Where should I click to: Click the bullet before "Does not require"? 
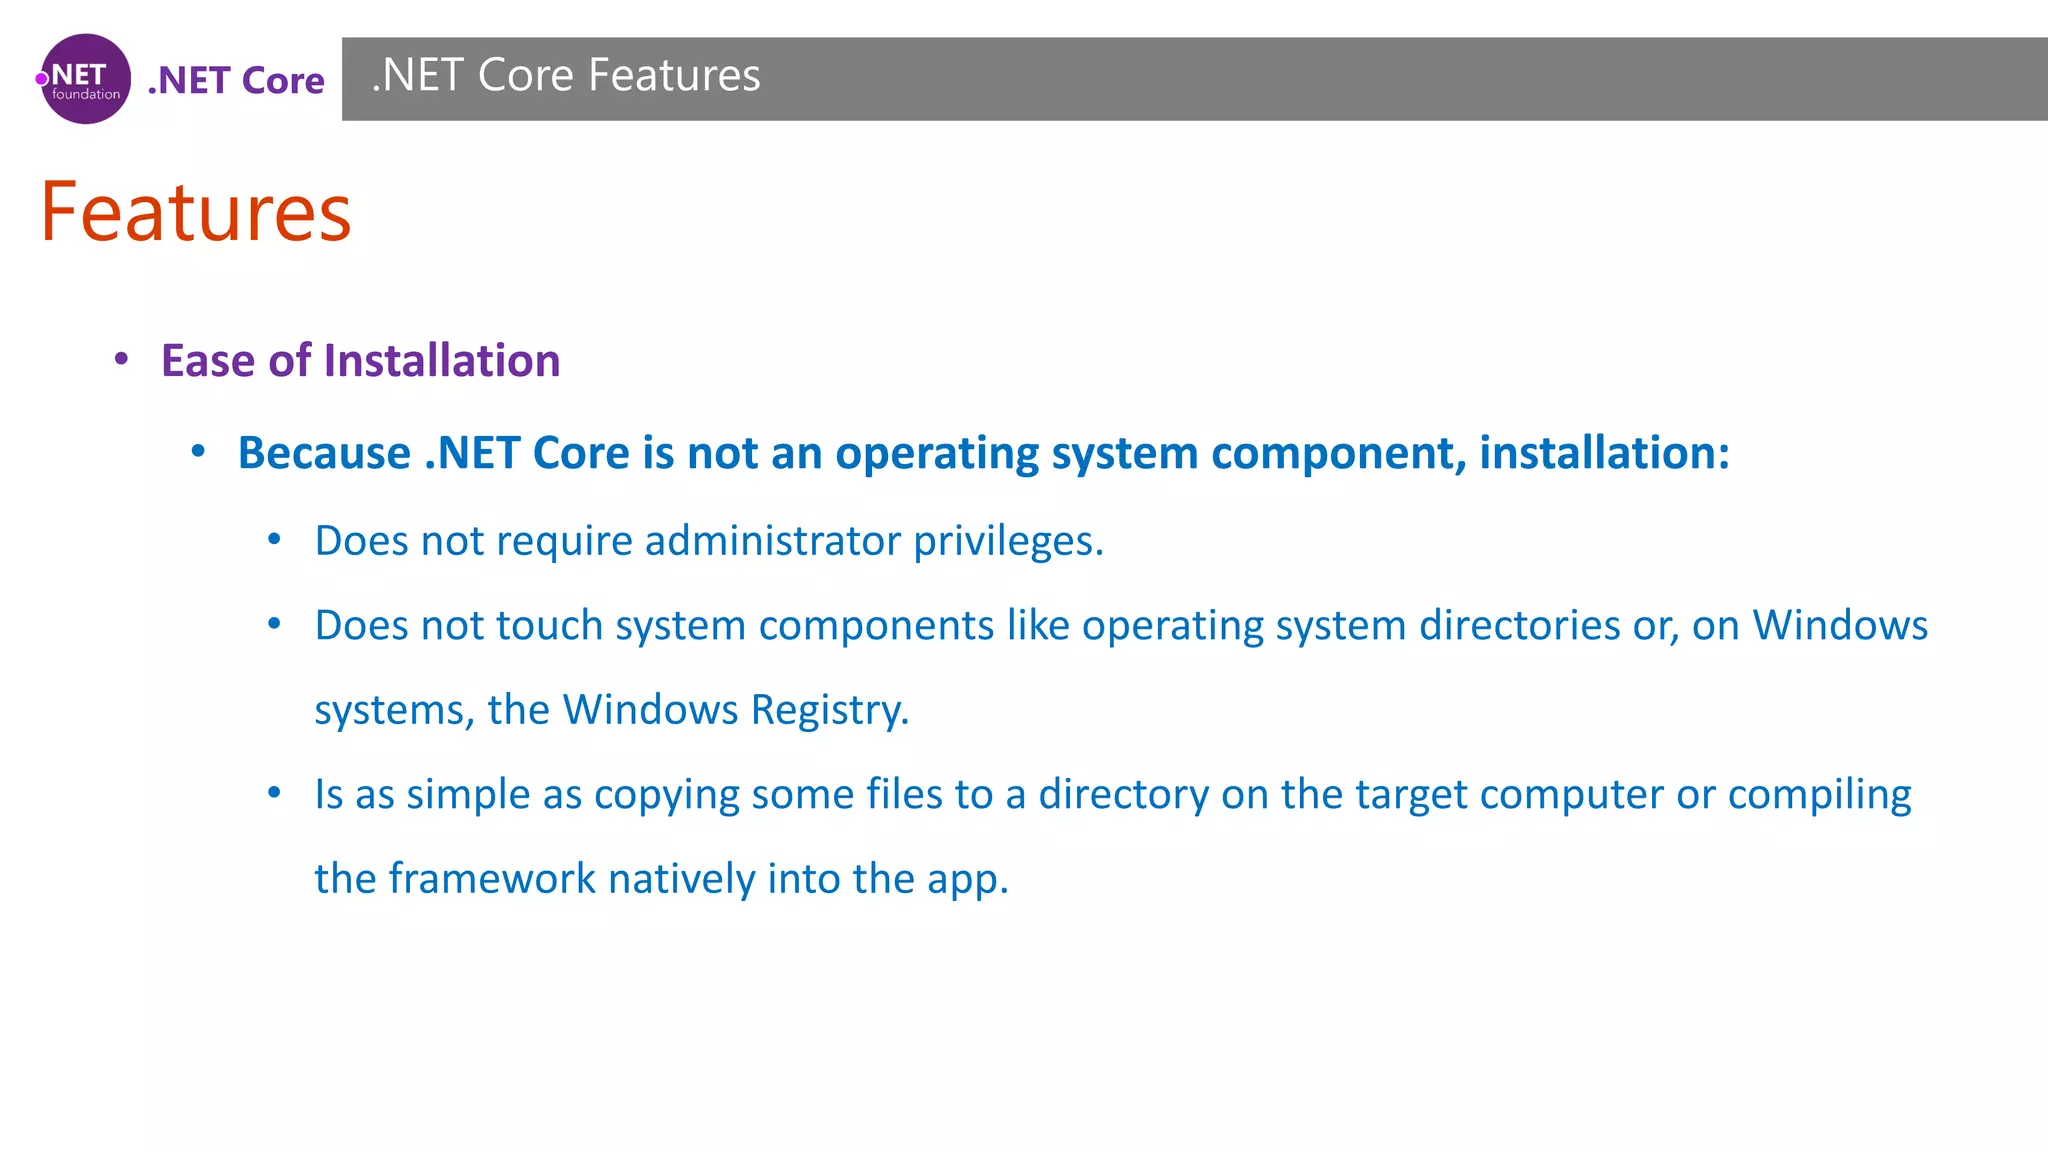click(x=275, y=540)
